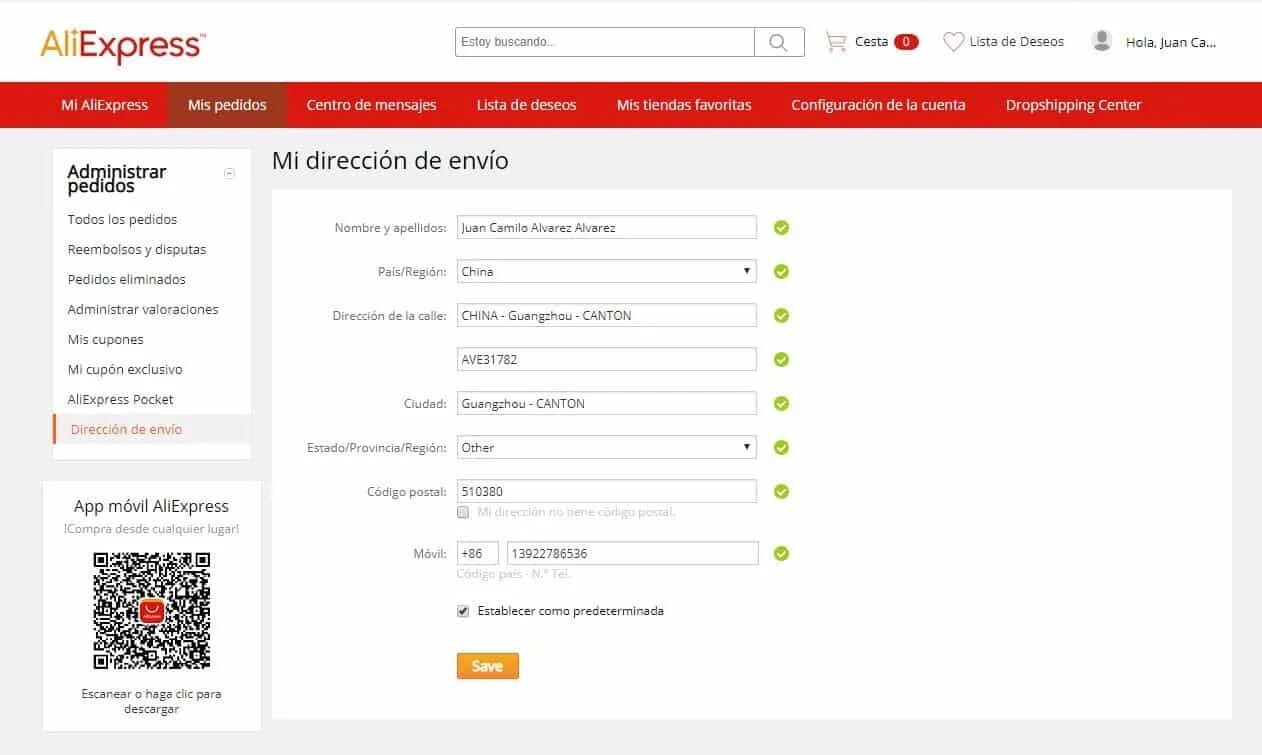Click green checkmark beside name field
Screen dimensions: 1262x755
pos(782,227)
